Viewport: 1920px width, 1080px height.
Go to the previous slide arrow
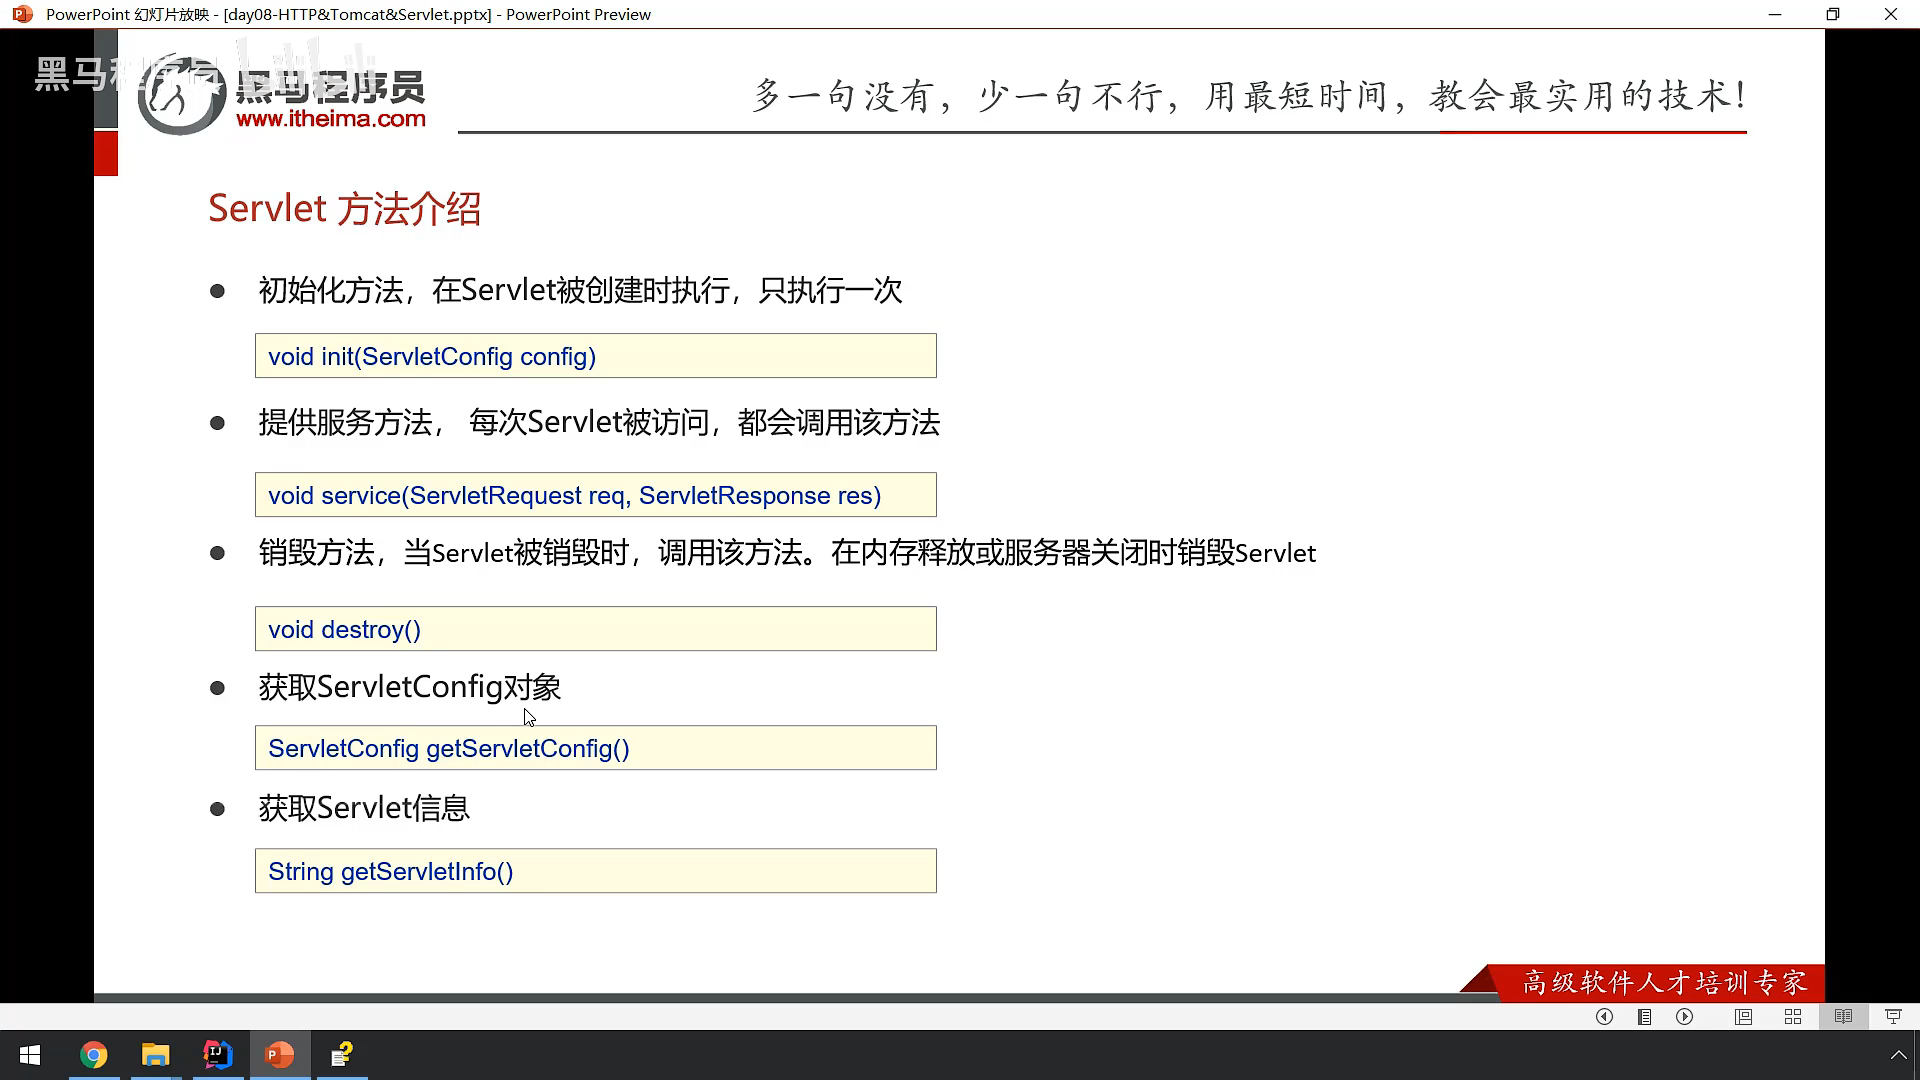click(1604, 1017)
